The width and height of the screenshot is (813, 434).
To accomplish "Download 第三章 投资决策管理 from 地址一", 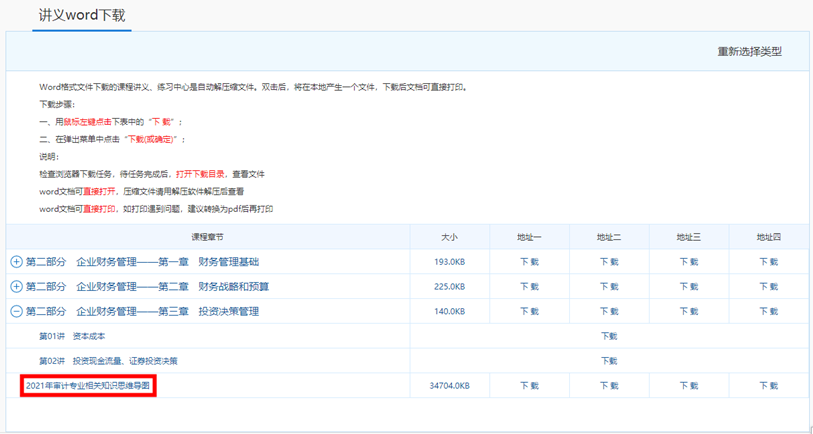I will (529, 312).
